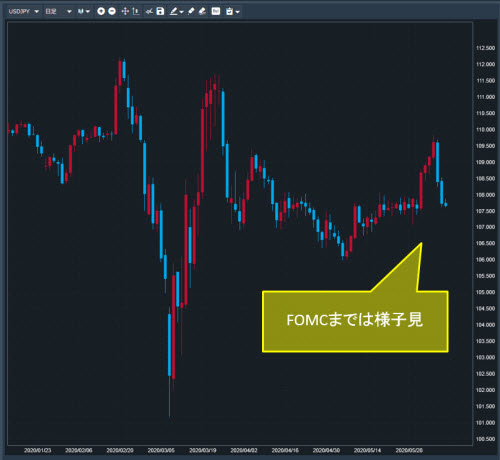
Task: Choose the eraser tool in toolbar
Action: coord(202,11)
